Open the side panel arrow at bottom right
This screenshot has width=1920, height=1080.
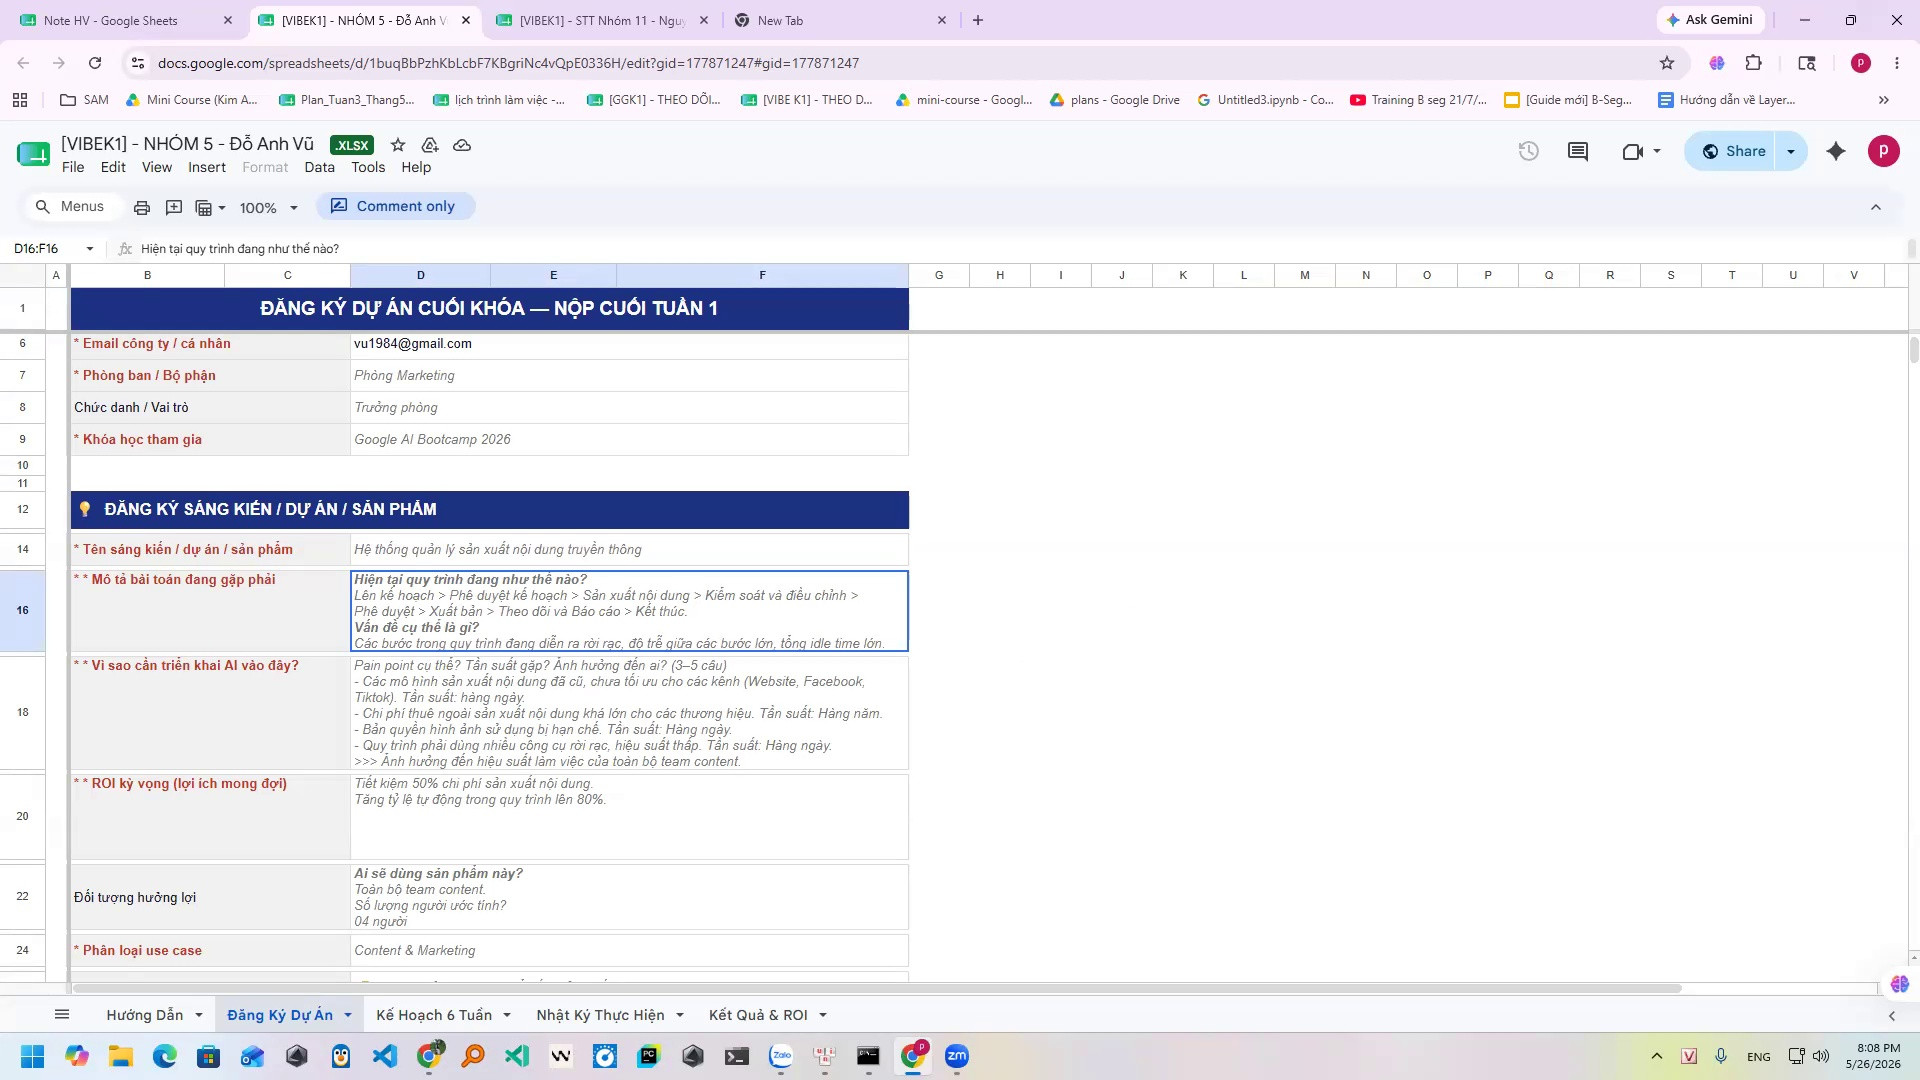[x=1892, y=1016]
